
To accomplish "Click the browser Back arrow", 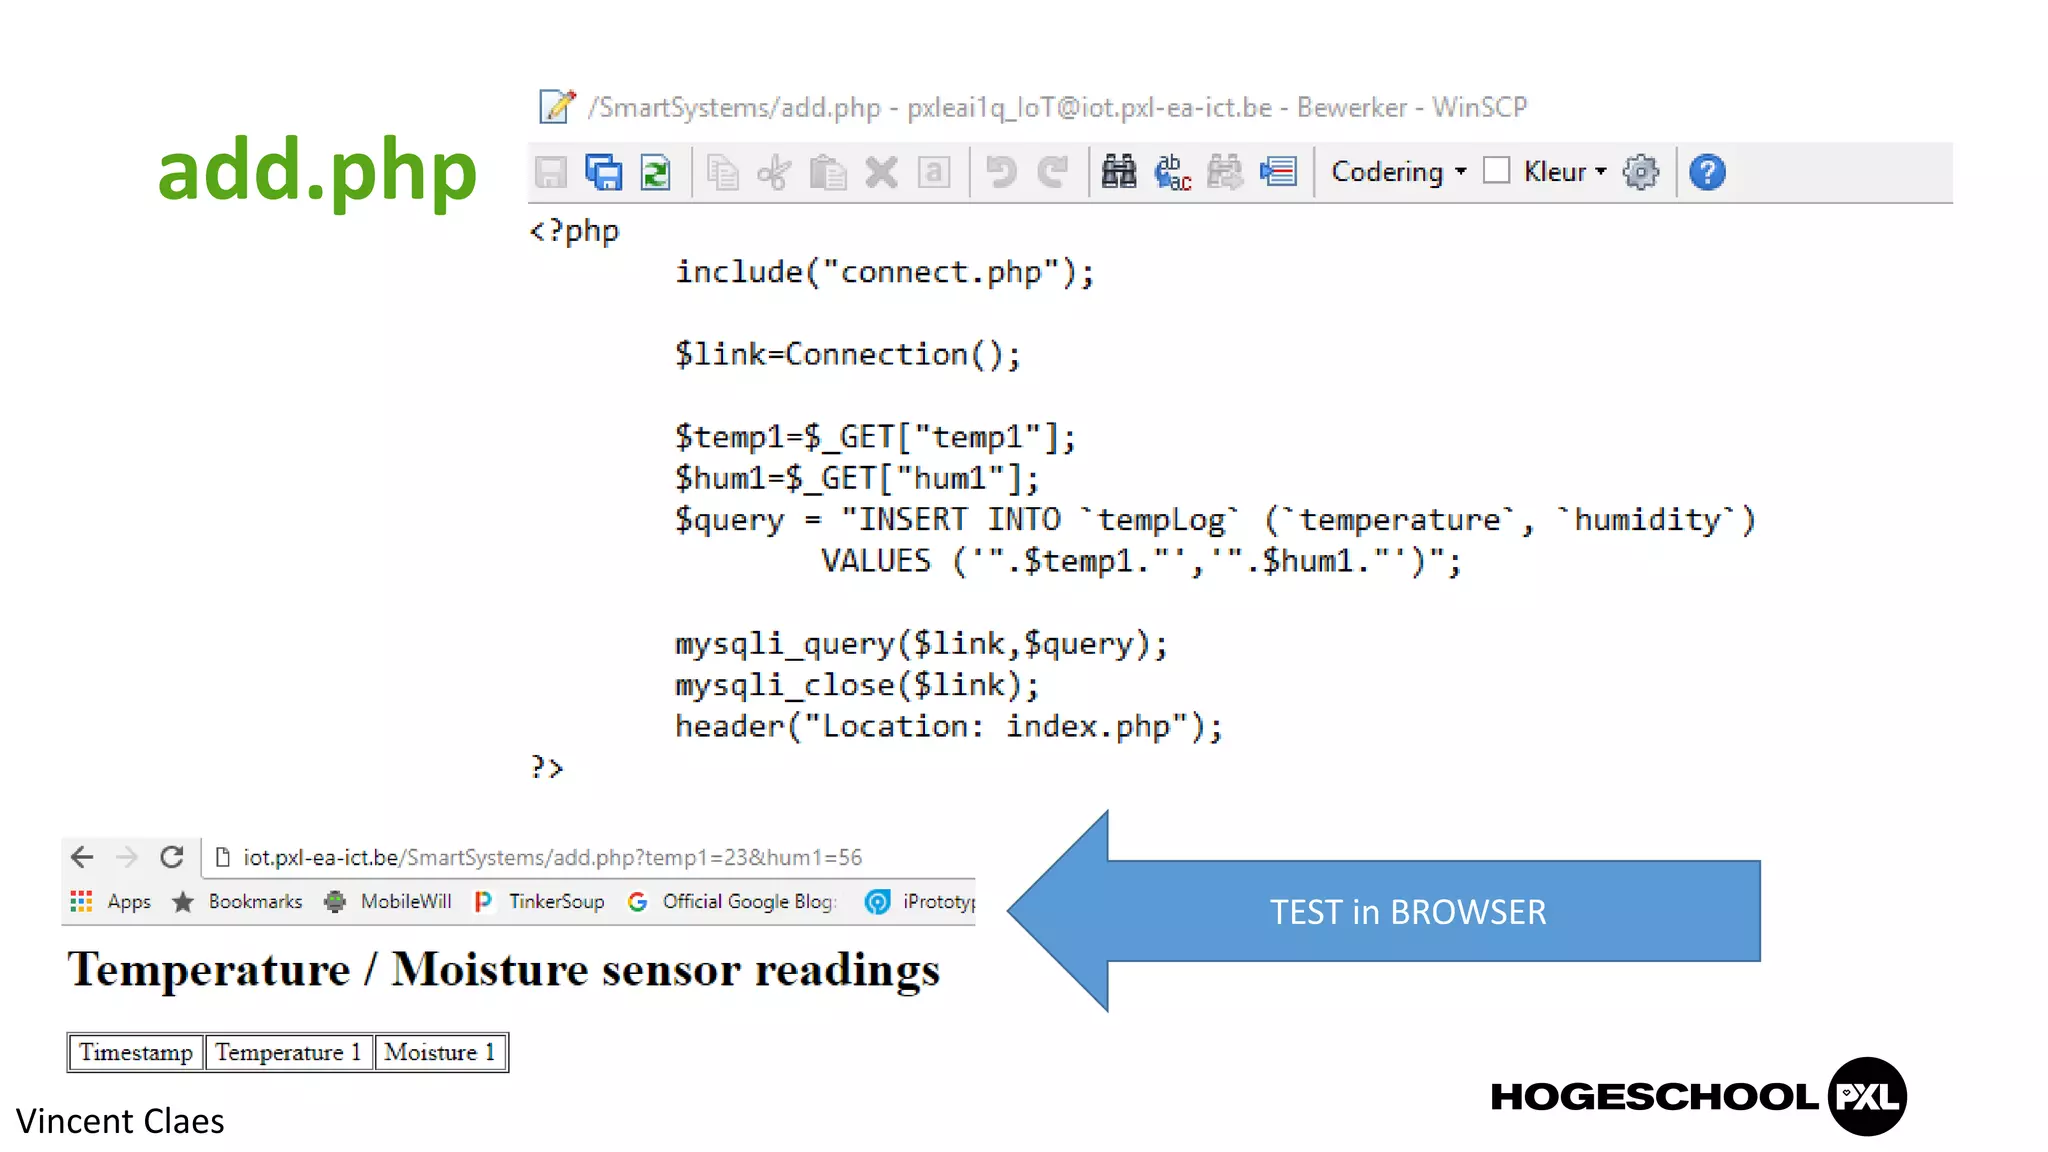I will pos(82,857).
